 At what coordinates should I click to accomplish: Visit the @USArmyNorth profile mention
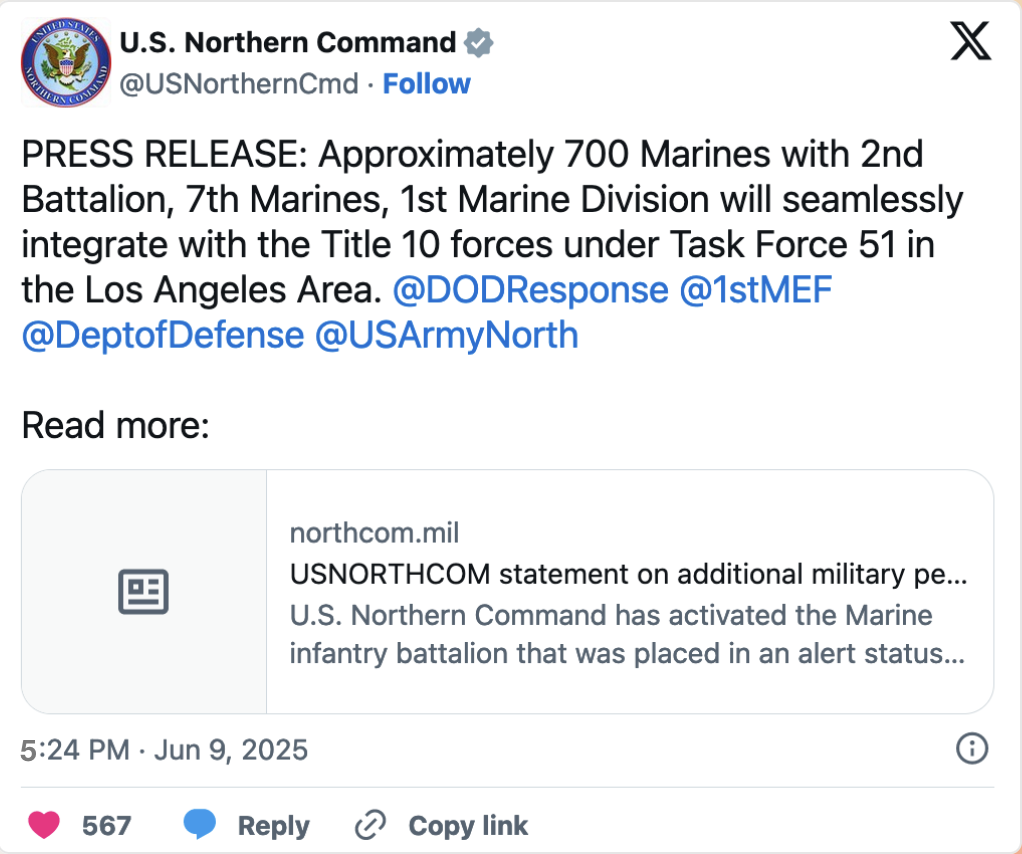446,335
